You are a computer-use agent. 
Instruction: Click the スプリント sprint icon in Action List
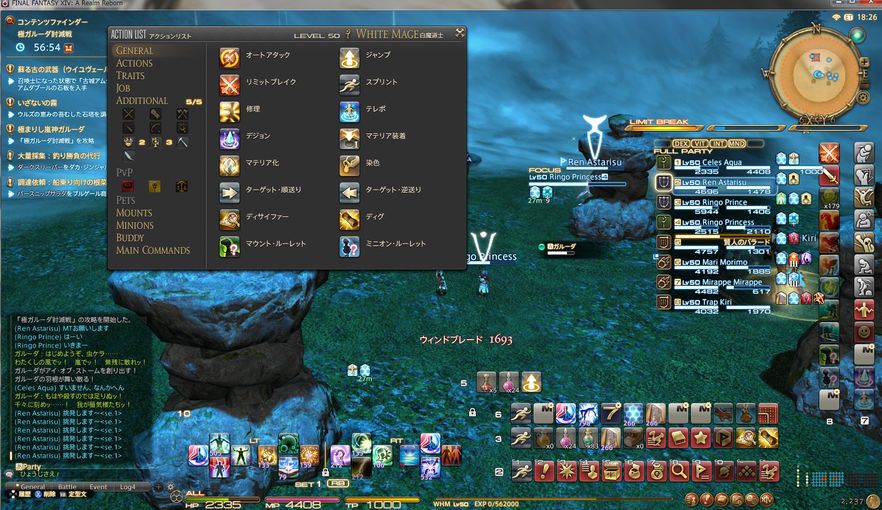click(349, 84)
